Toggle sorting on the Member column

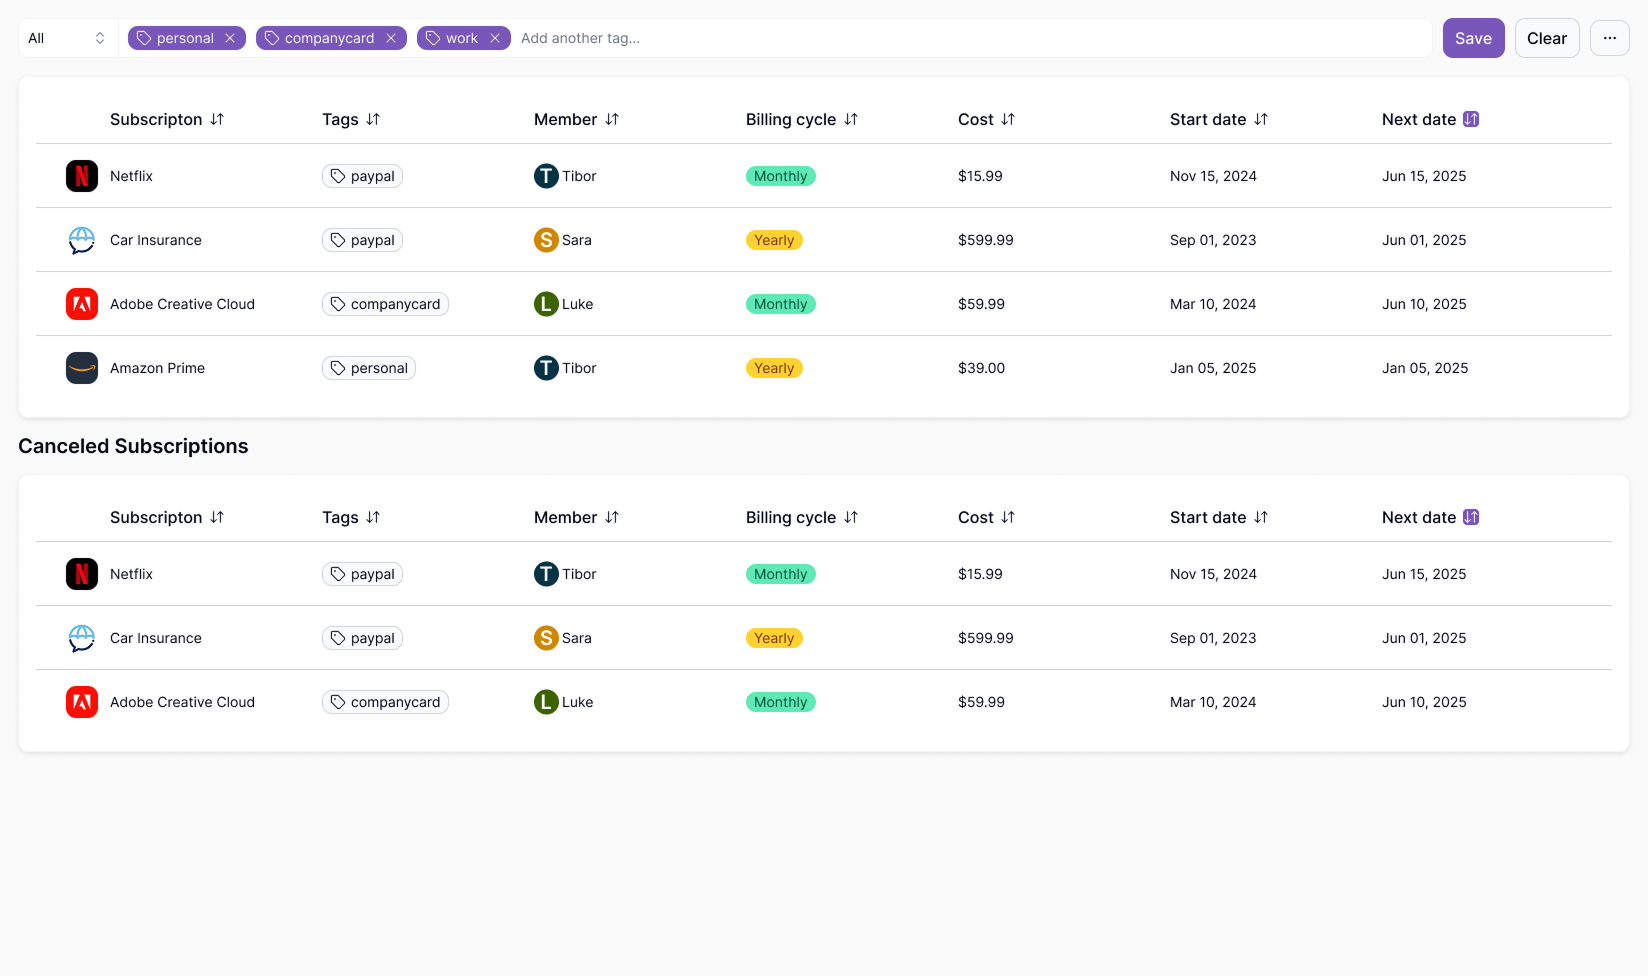[611, 119]
